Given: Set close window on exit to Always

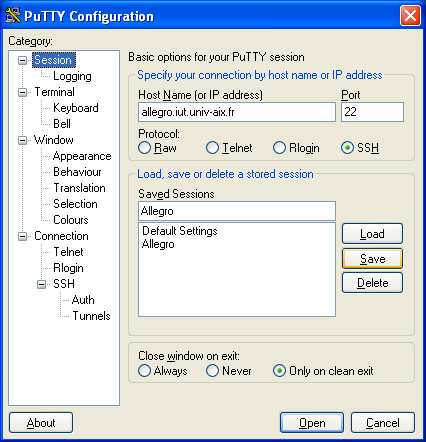Looking at the screenshot, I should [144, 371].
